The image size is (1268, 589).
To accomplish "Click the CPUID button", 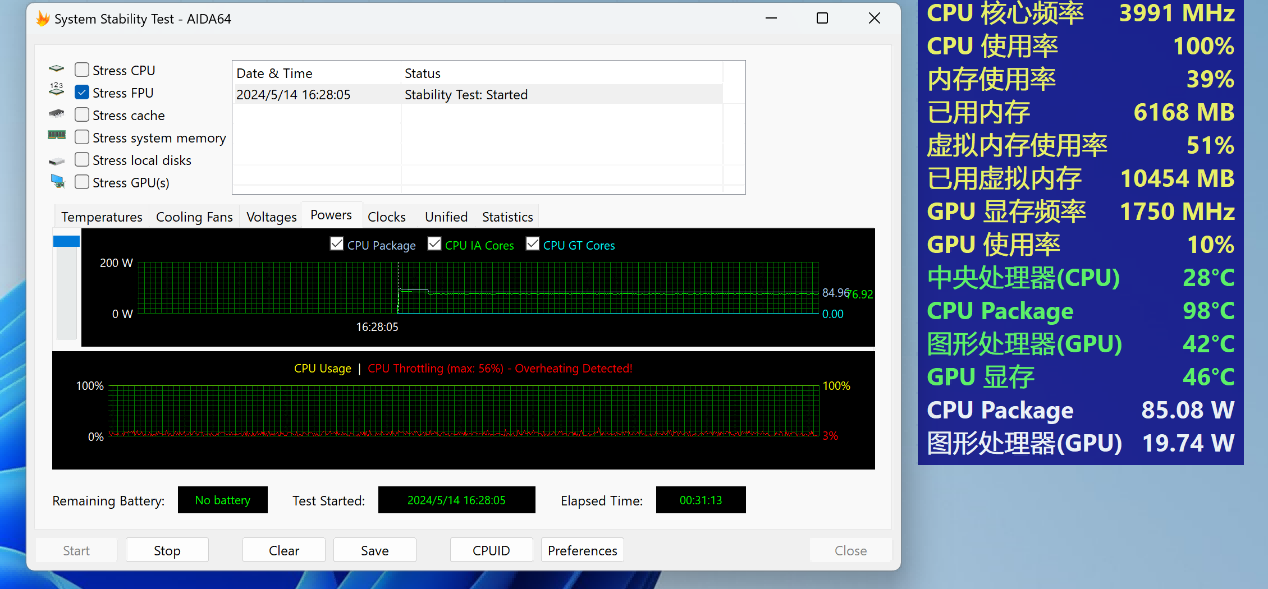I will (x=491, y=550).
